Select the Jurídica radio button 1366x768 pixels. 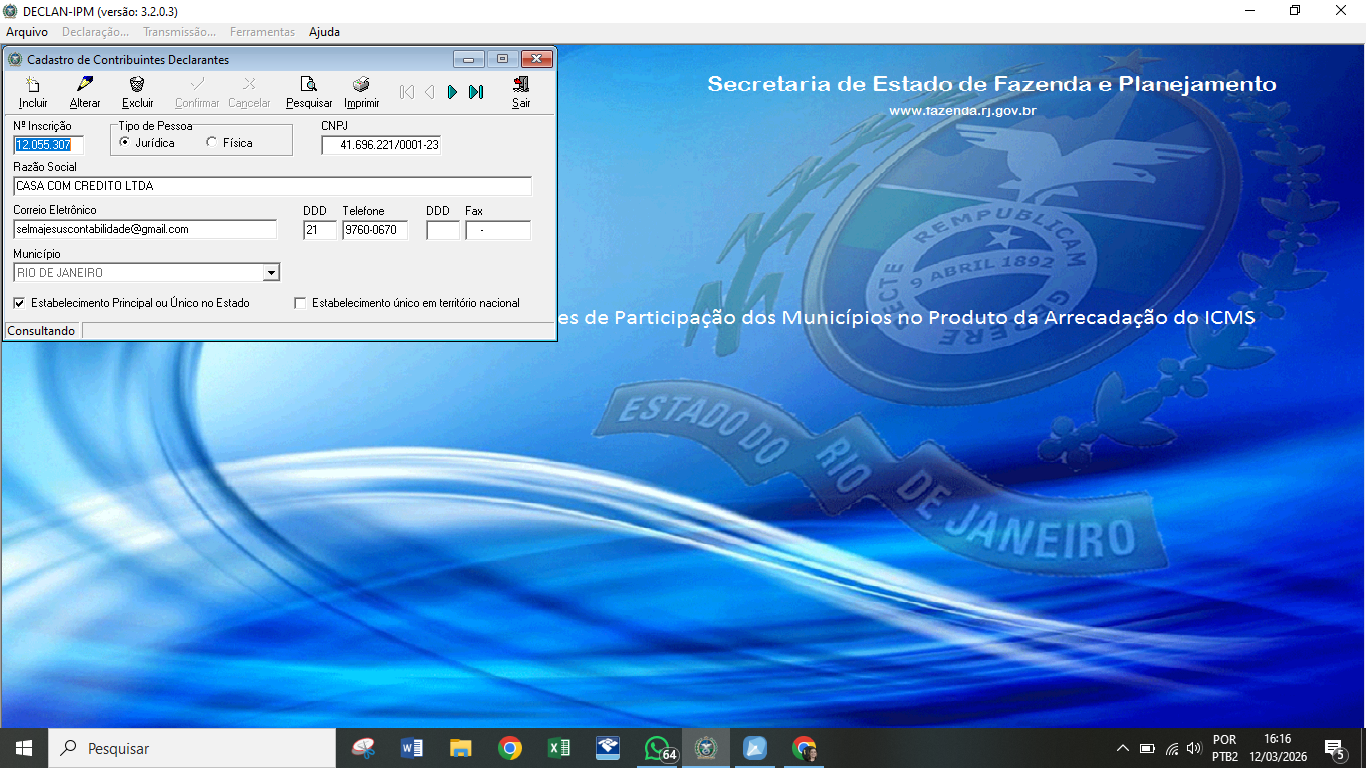125,143
